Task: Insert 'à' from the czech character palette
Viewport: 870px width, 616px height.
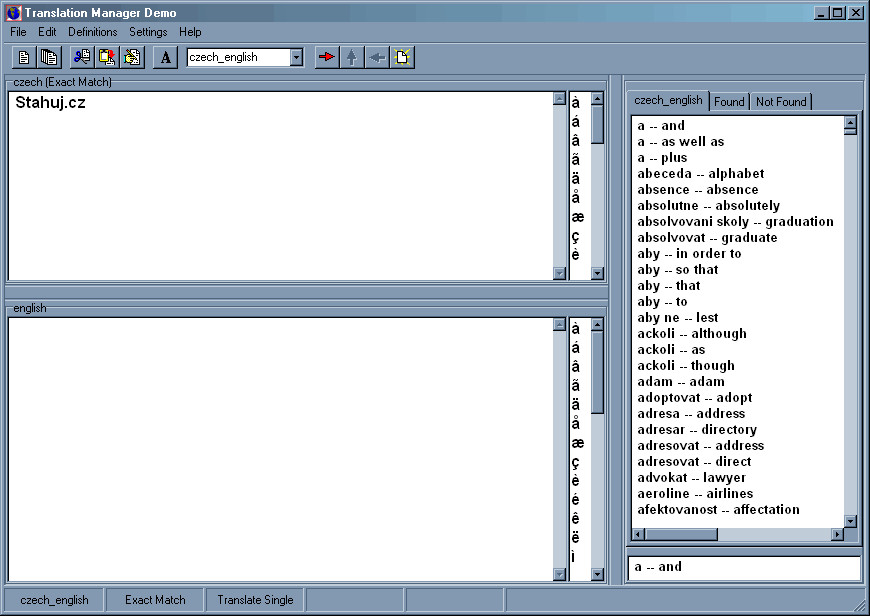Action: (576, 103)
